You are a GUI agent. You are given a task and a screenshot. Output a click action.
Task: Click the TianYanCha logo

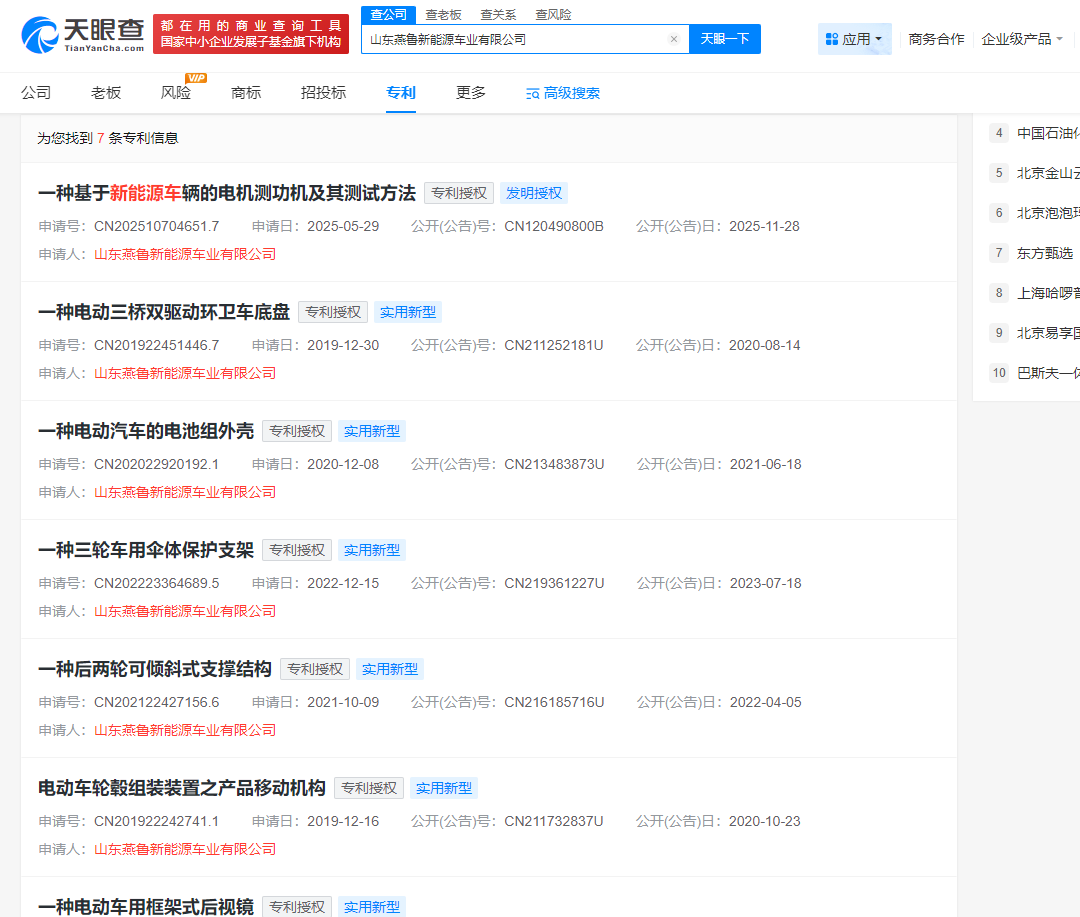(82, 33)
